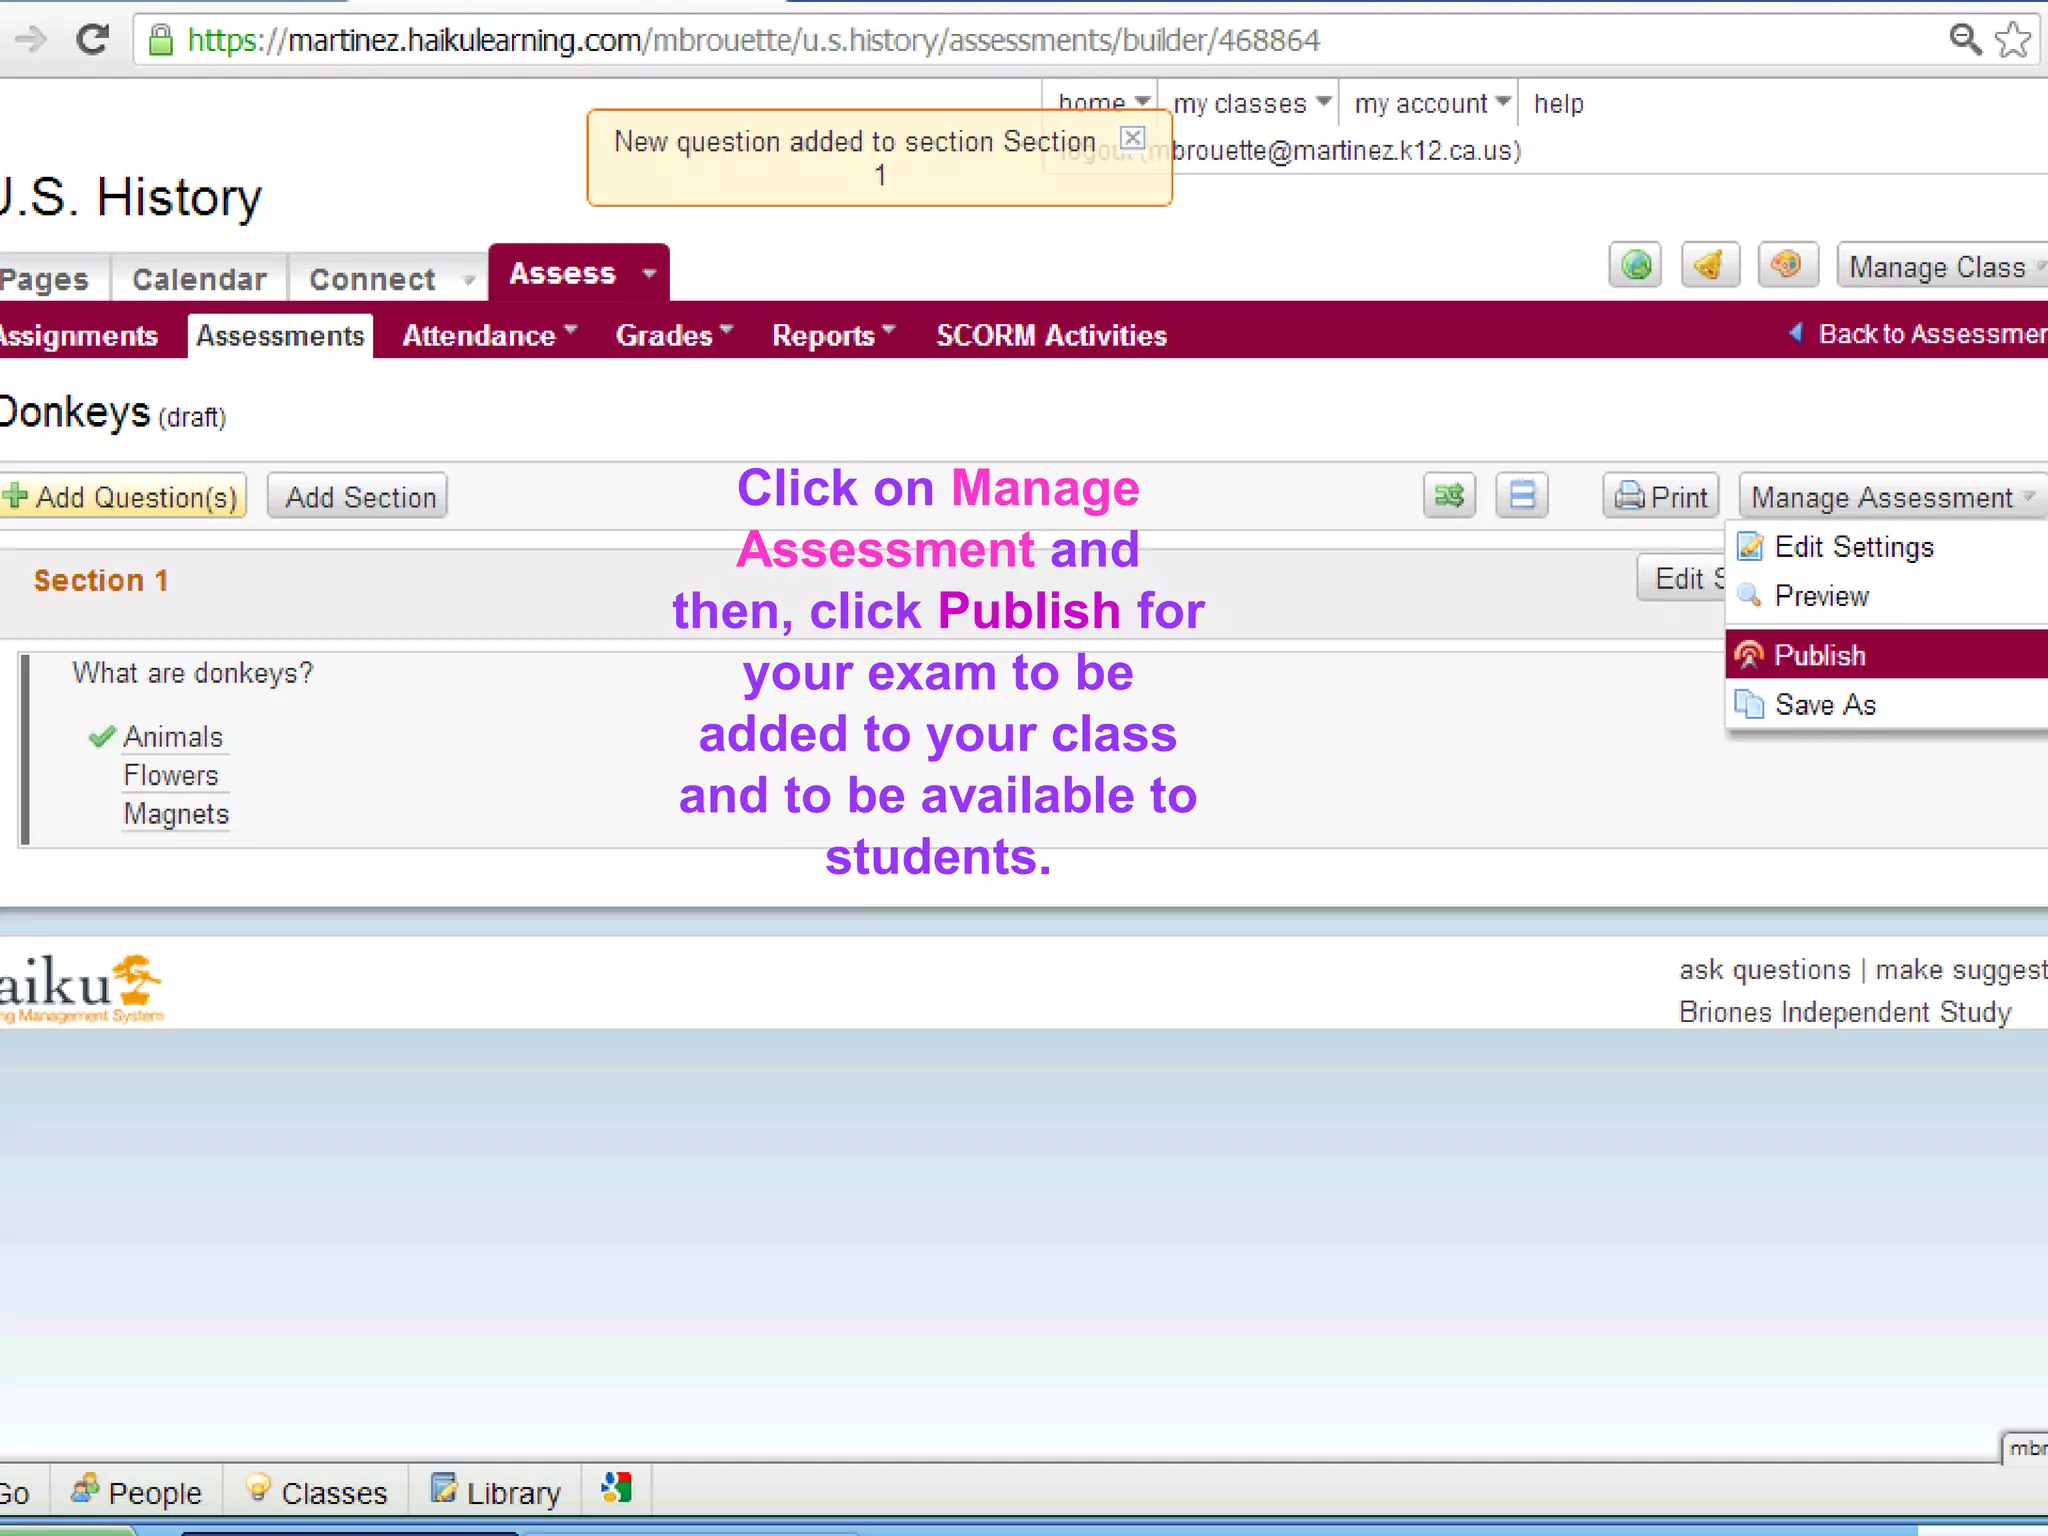Click the question What are donkeys?

tap(192, 673)
